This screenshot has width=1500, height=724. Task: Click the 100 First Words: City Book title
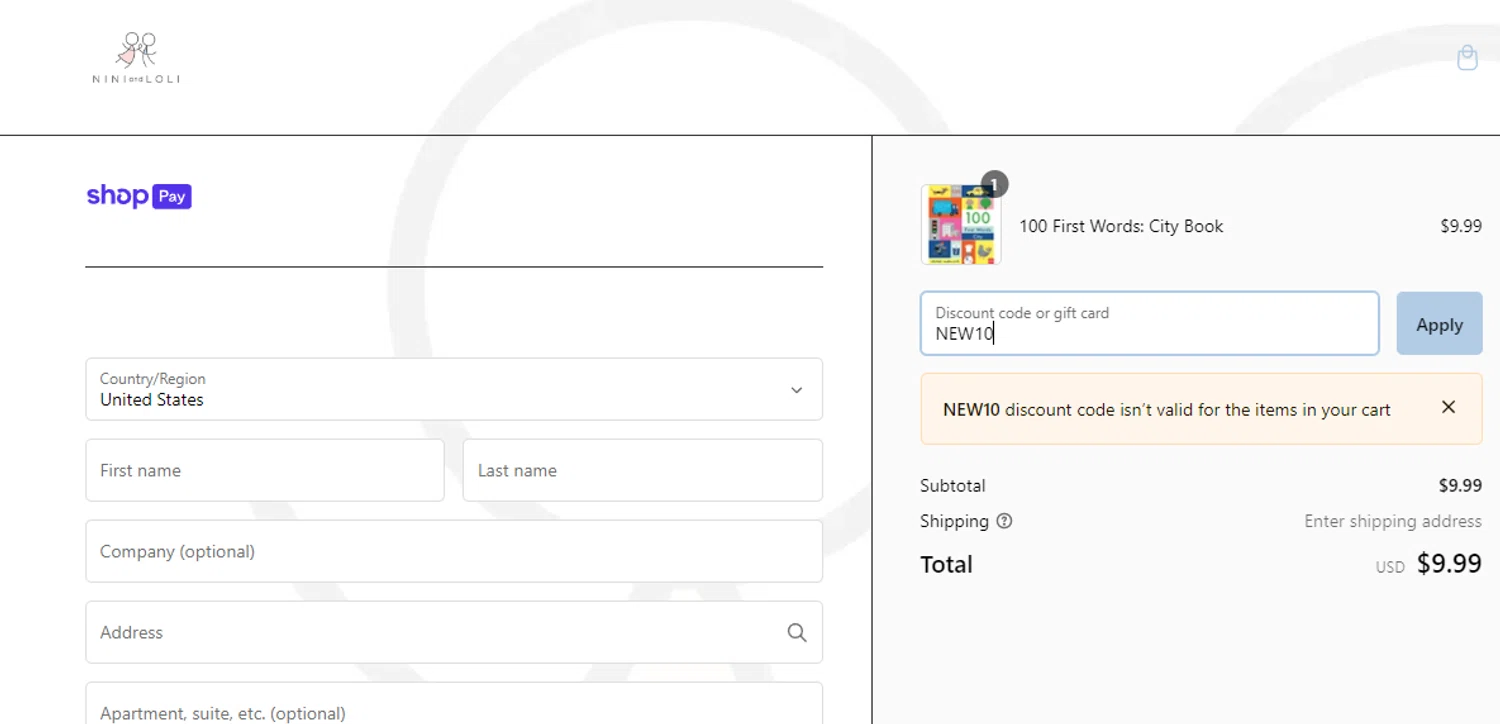(1121, 226)
